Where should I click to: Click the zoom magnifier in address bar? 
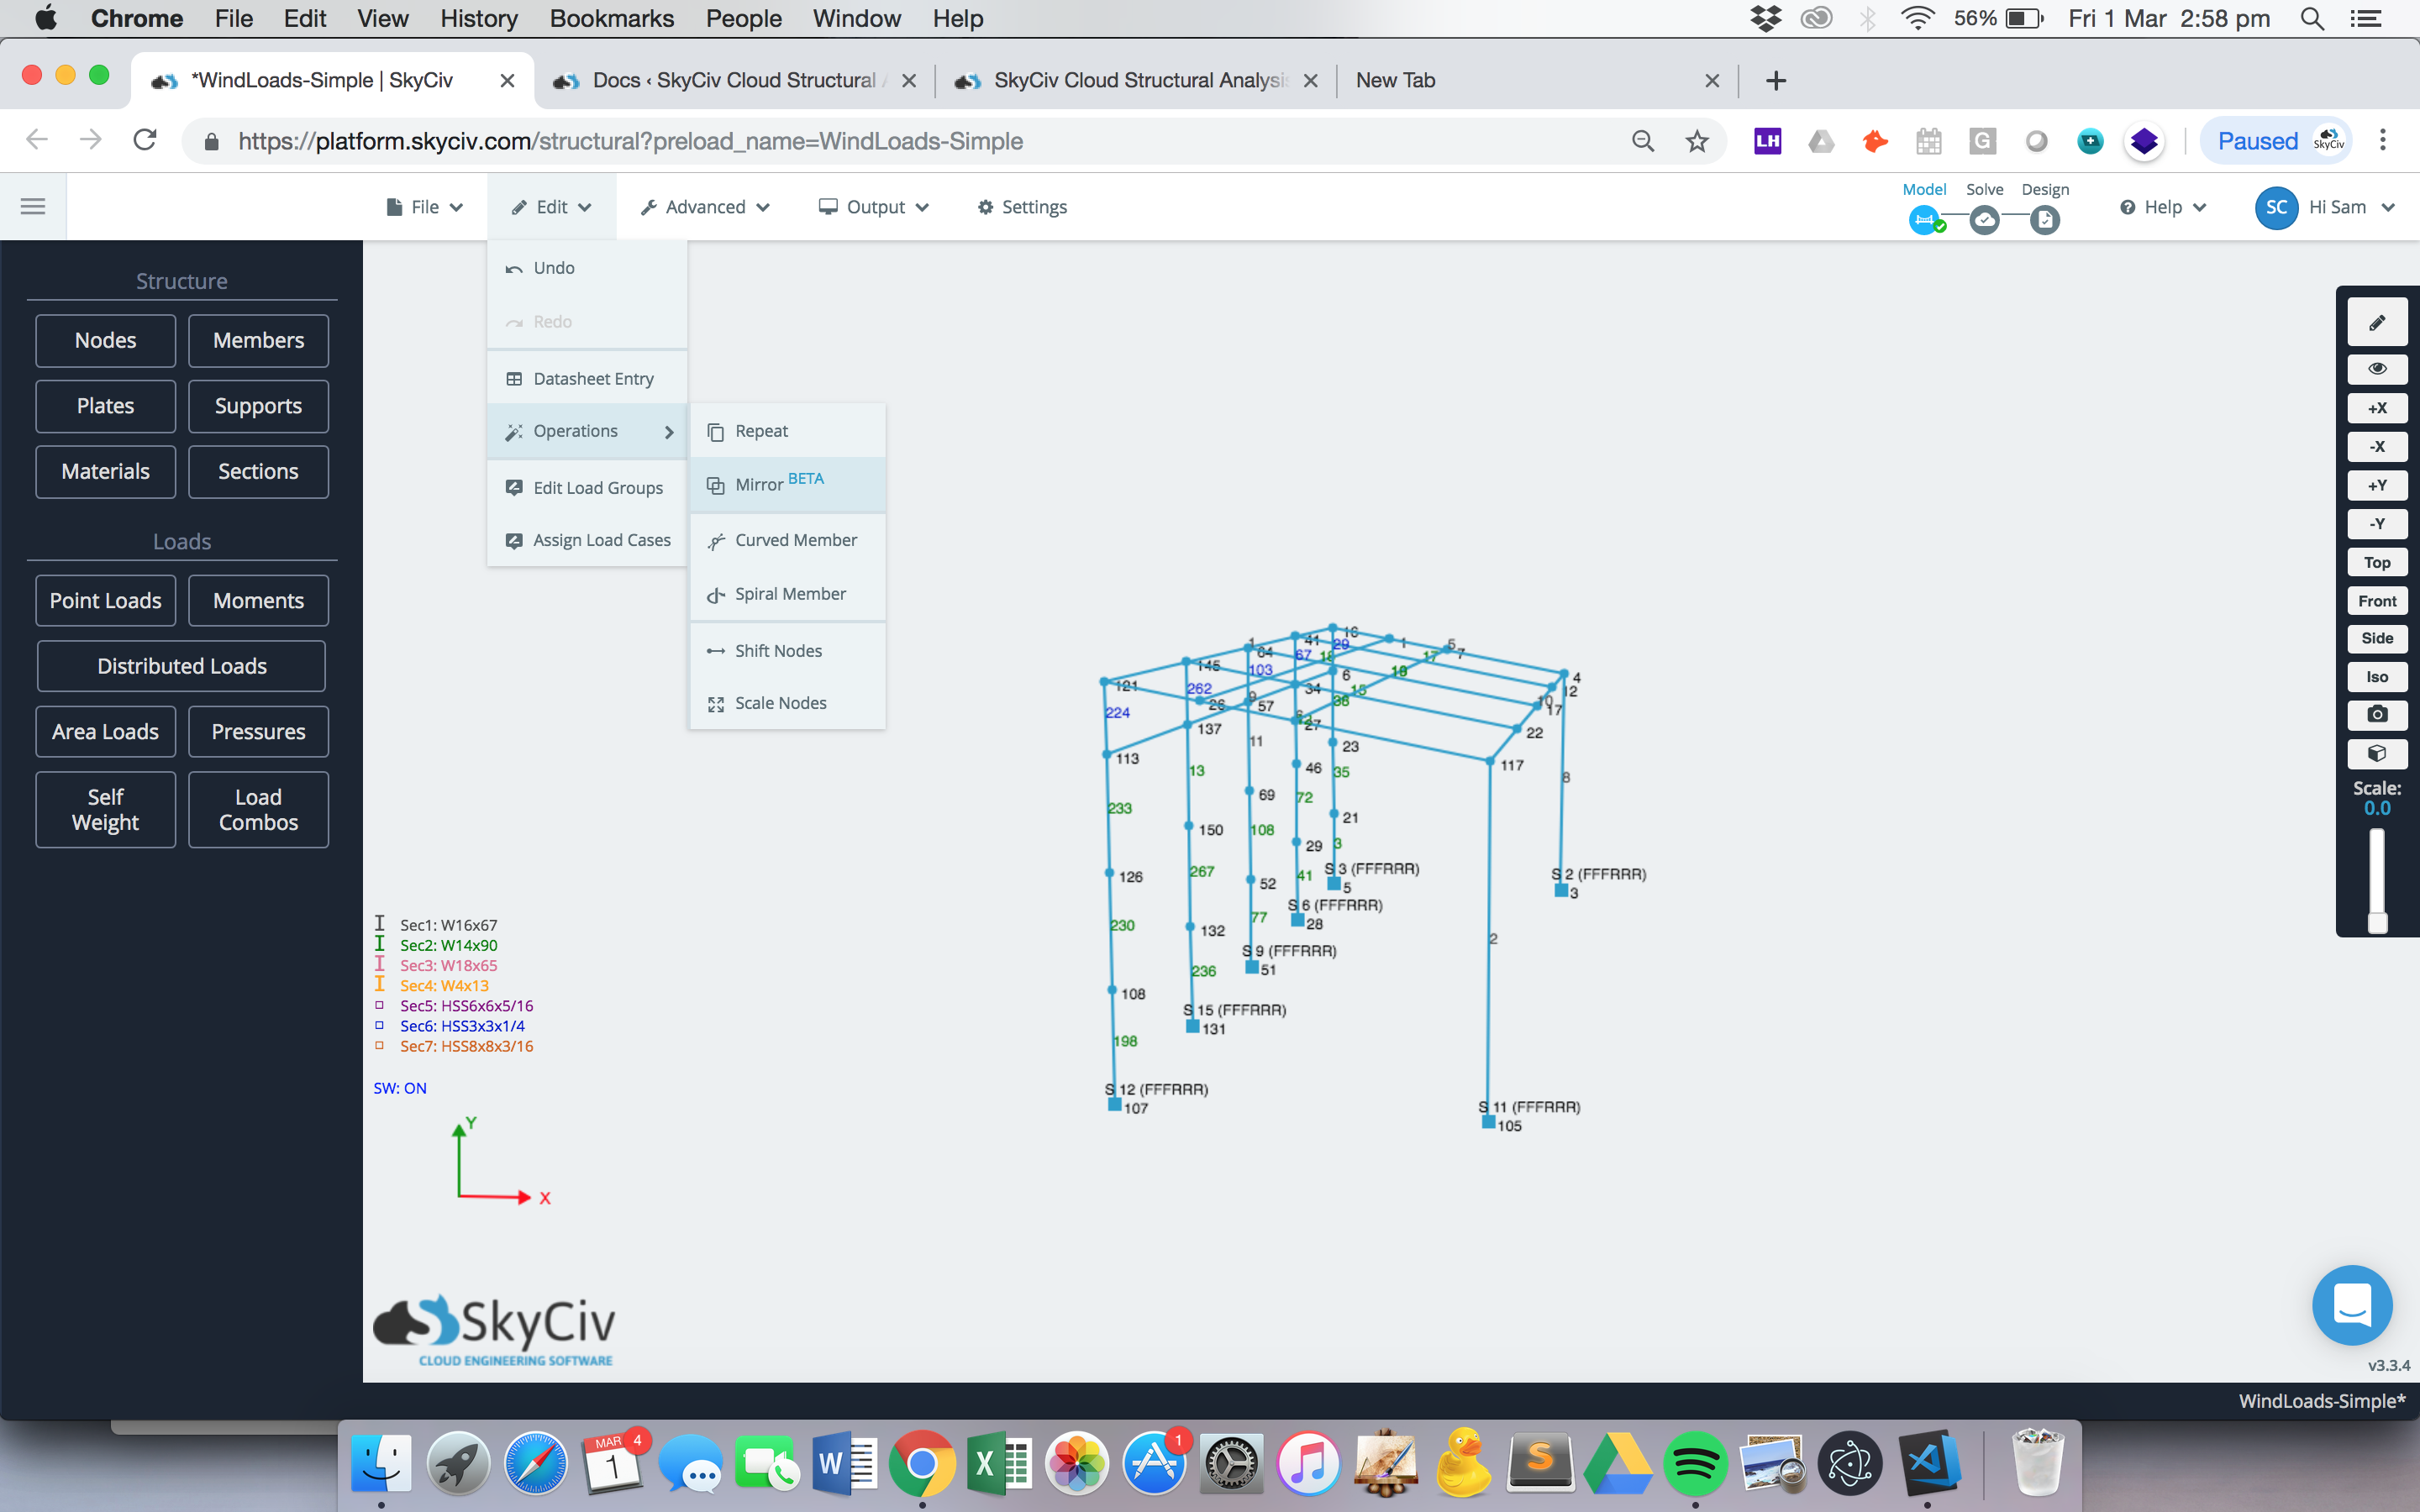[1643, 141]
